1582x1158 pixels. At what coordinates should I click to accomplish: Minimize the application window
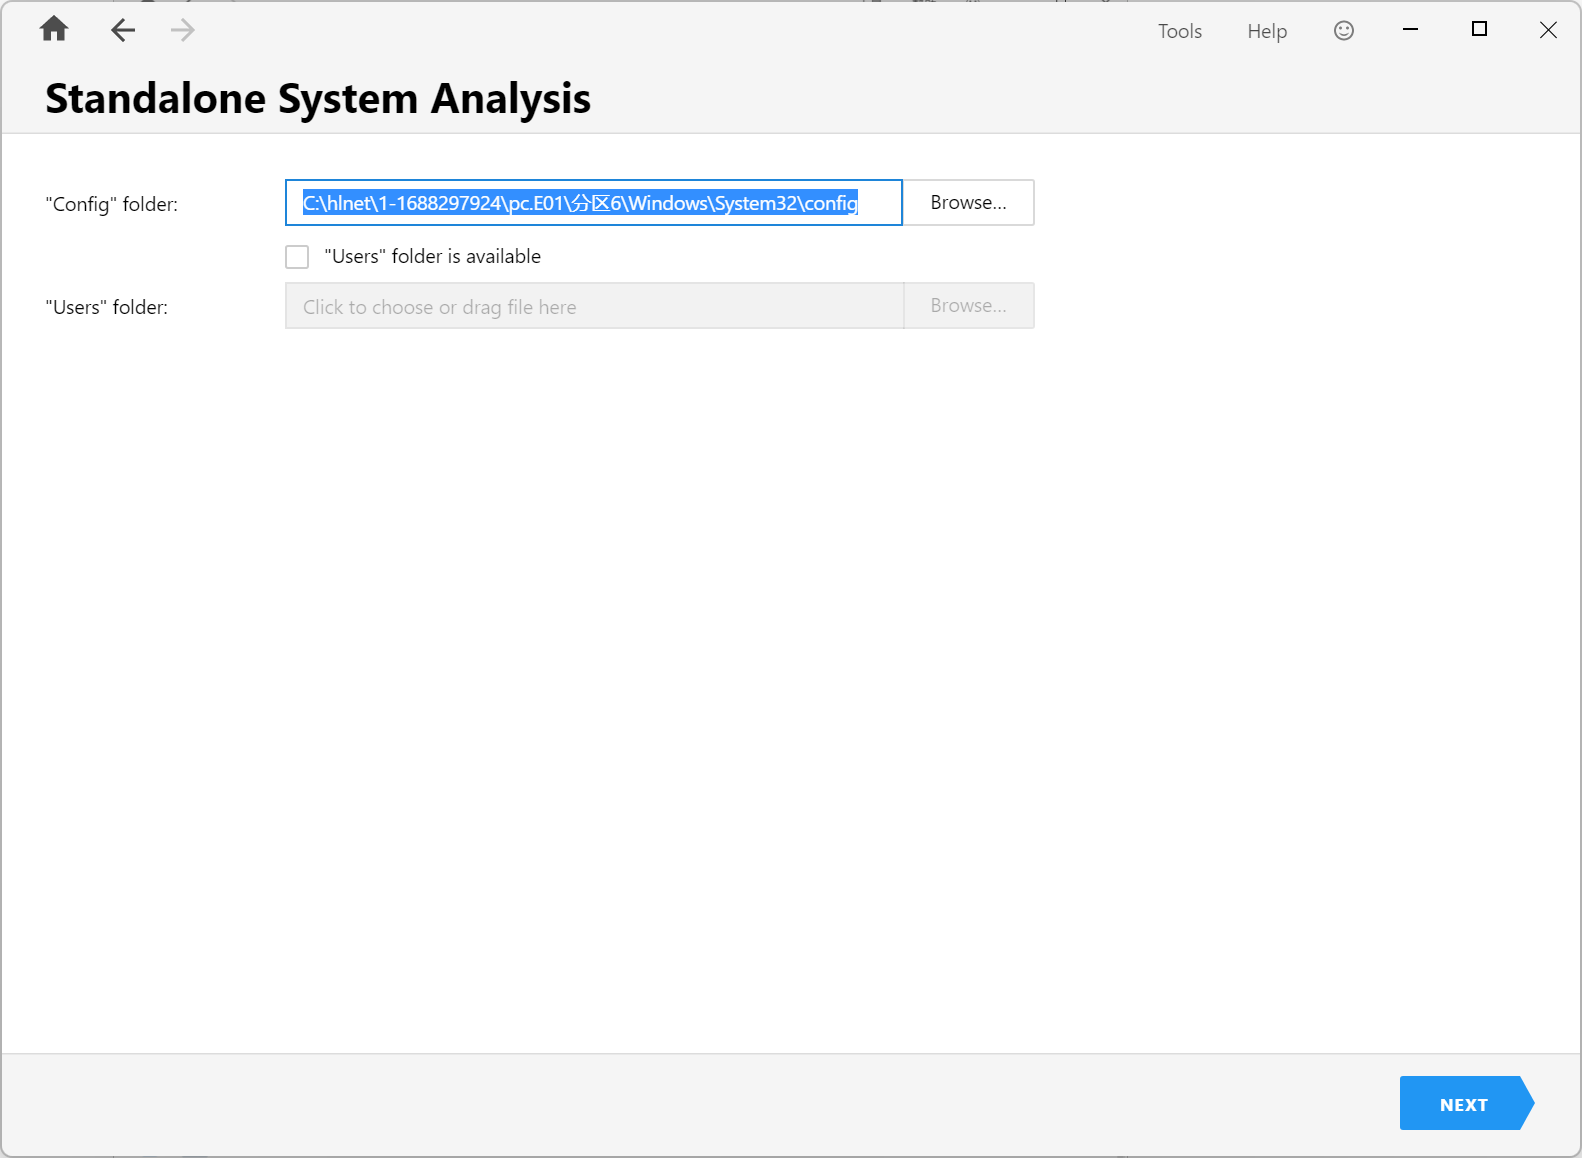point(1410,30)
